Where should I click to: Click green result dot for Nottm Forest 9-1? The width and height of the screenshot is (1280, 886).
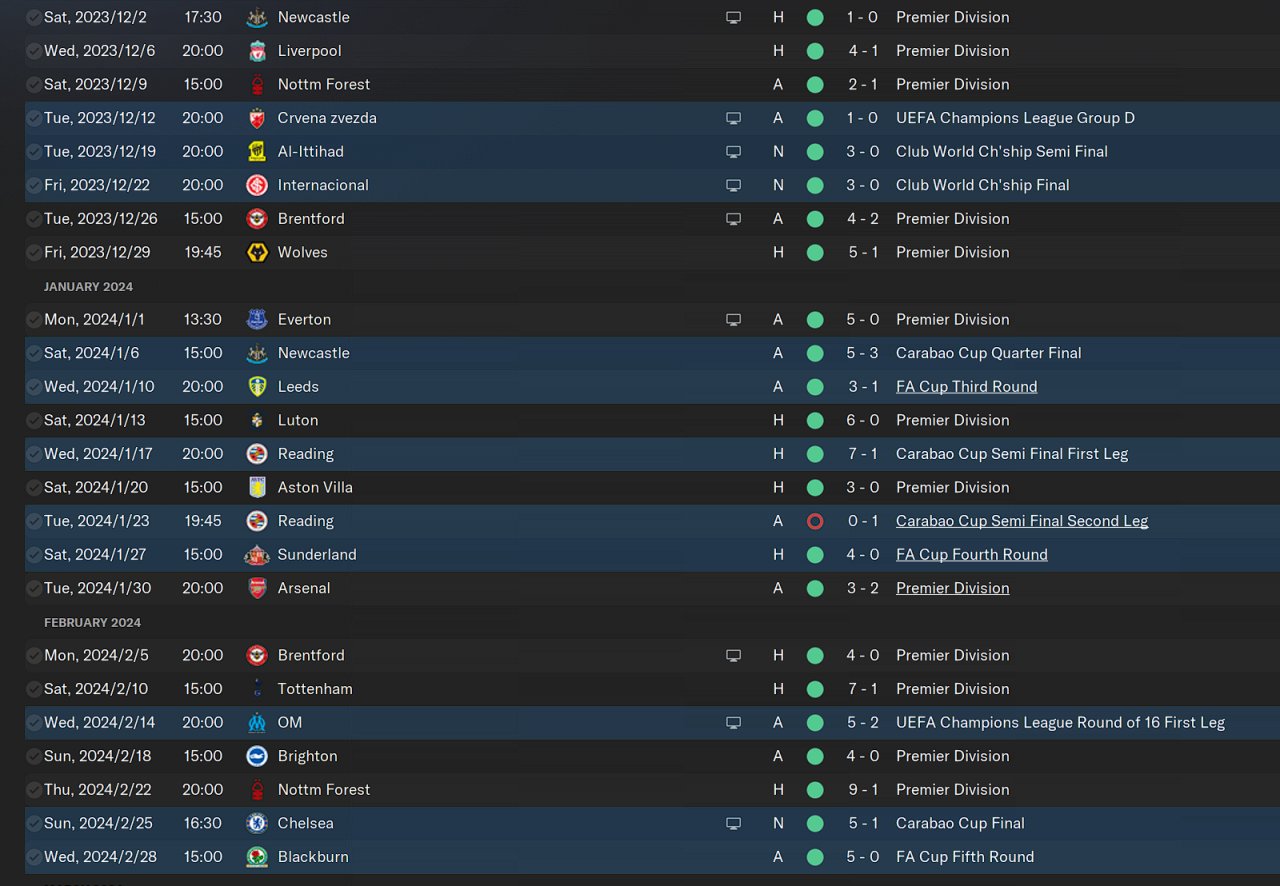click(x=815, y=790)
